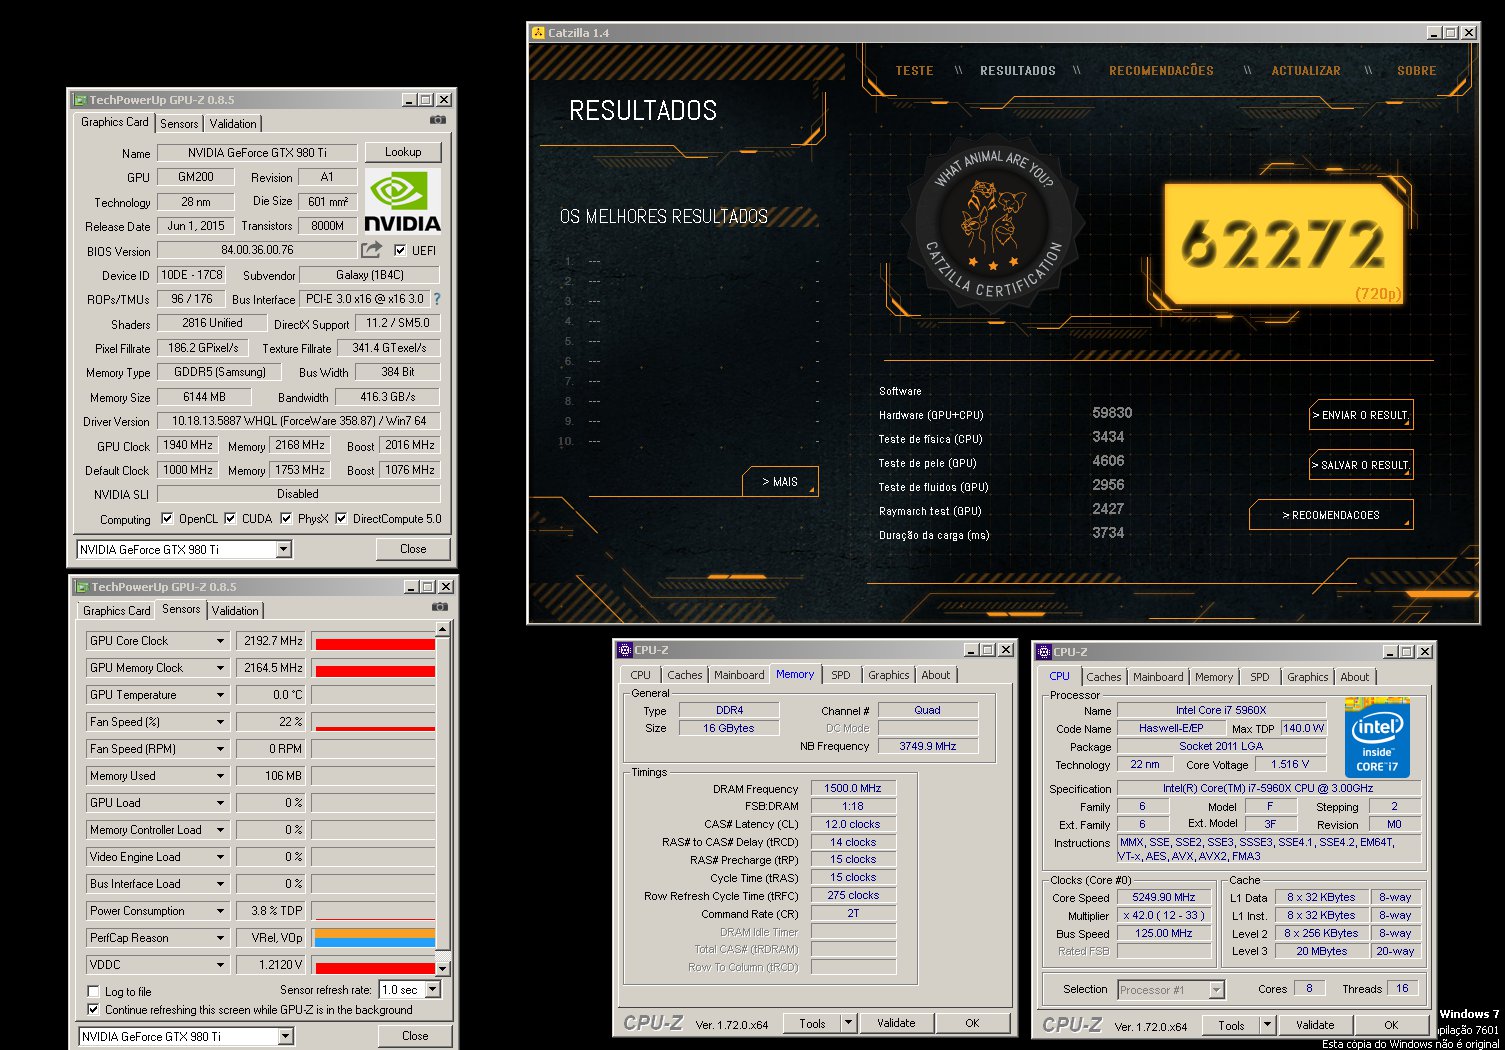Toggle the PhysX checkbox
1506x1050 pixels.
(x=286, y=518)
